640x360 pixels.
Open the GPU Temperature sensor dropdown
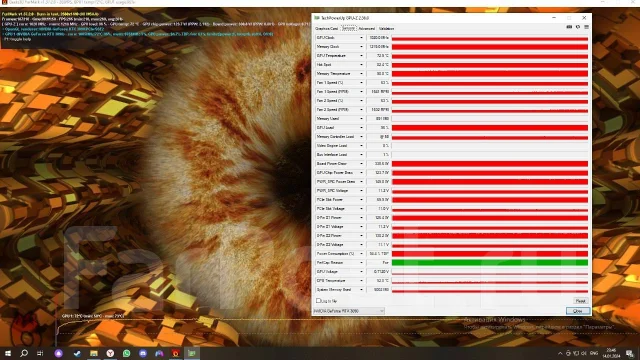[x=361, y=56]
